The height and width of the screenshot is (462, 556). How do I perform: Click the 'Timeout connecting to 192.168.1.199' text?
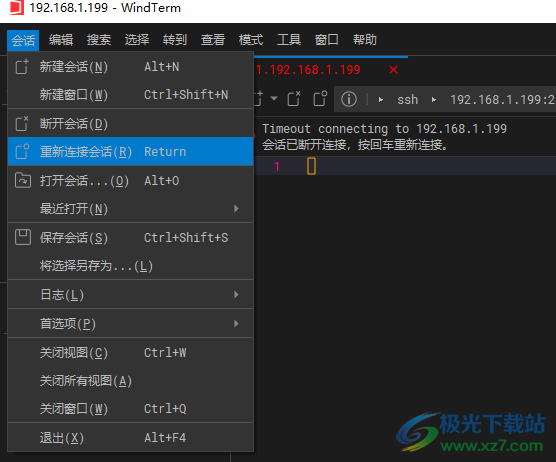pos(384,129)
